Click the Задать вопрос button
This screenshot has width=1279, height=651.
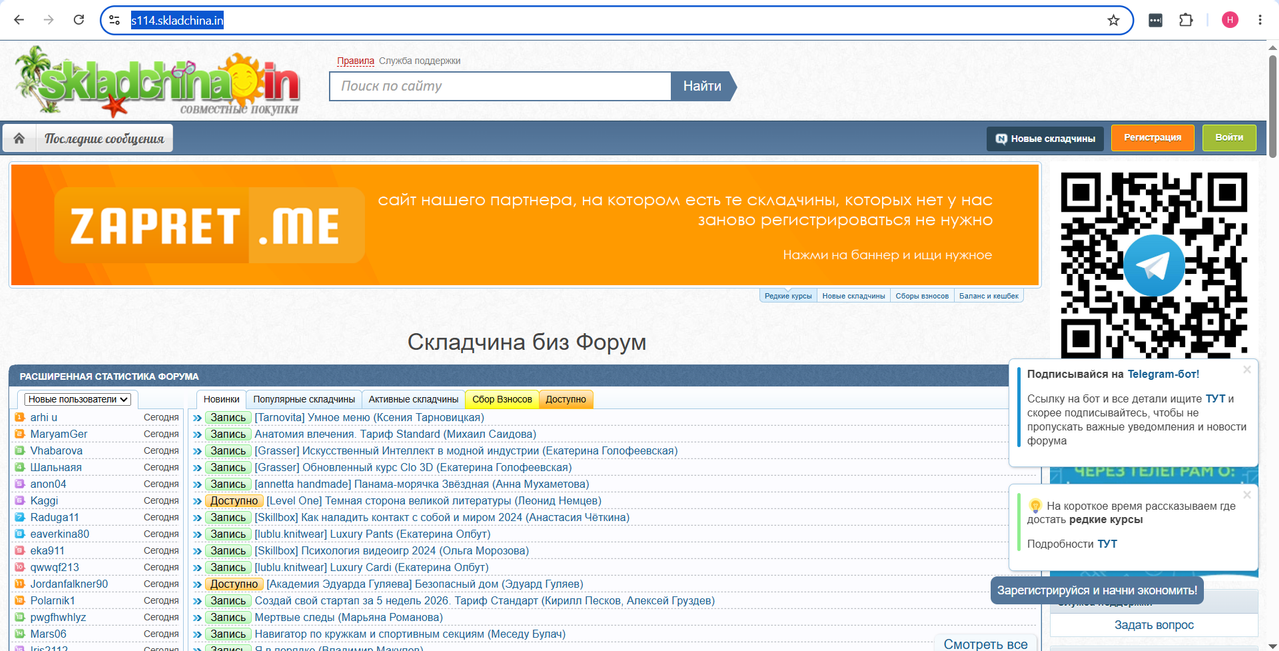[1154, 625]
